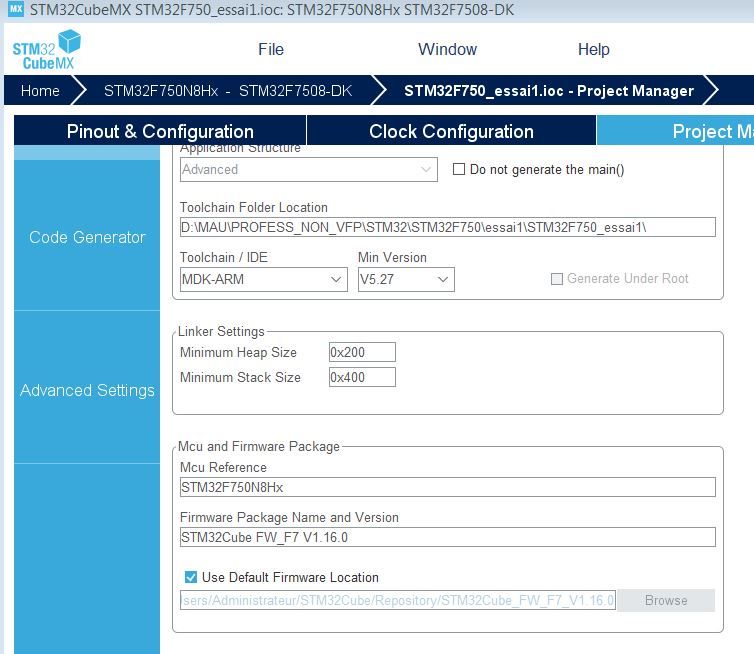Click the firmware repository path field
Viewport: 754px width, 654px height.
(398, 600)
